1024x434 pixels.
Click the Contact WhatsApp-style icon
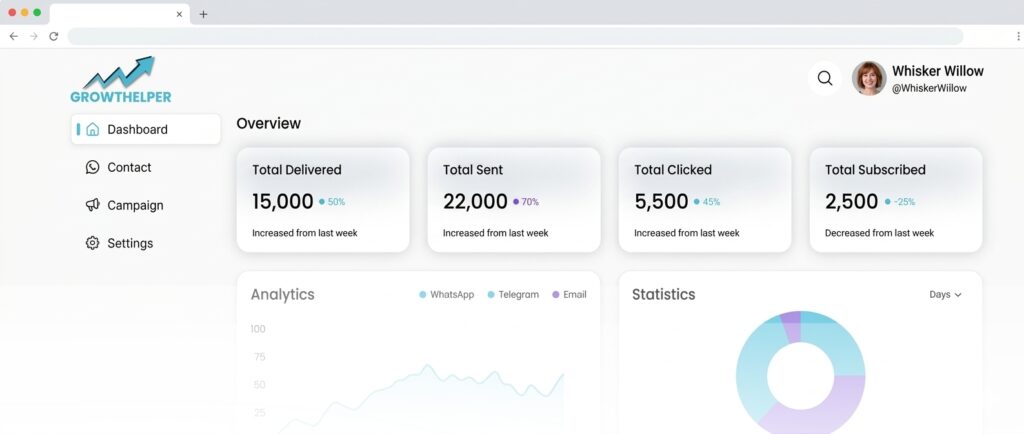(93, 167)
